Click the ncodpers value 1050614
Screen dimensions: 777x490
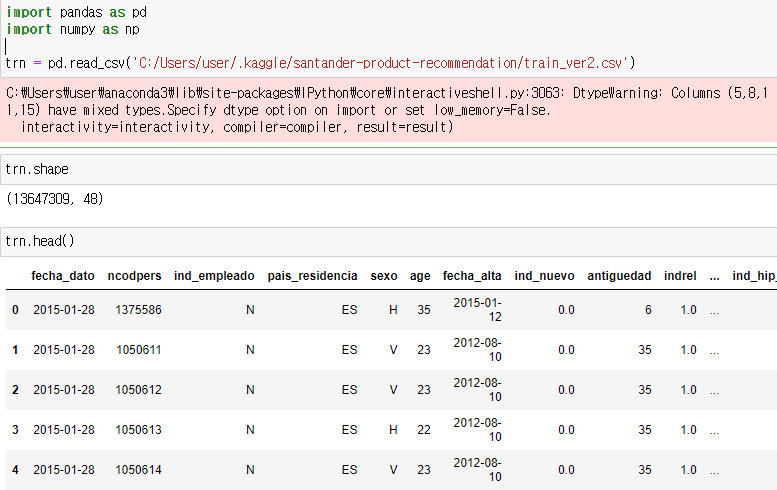click(138, 470)
